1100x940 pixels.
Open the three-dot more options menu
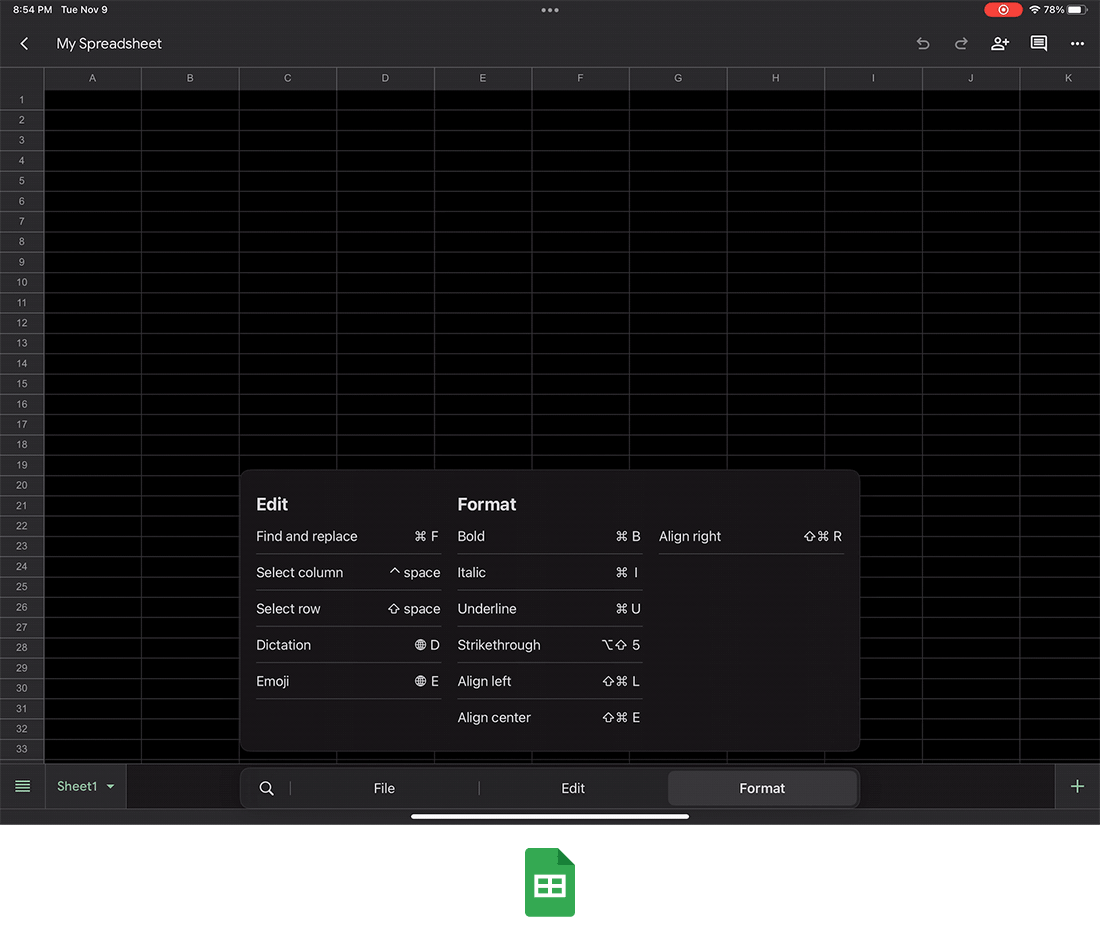pyautogui.click(x=1077, y=44)
